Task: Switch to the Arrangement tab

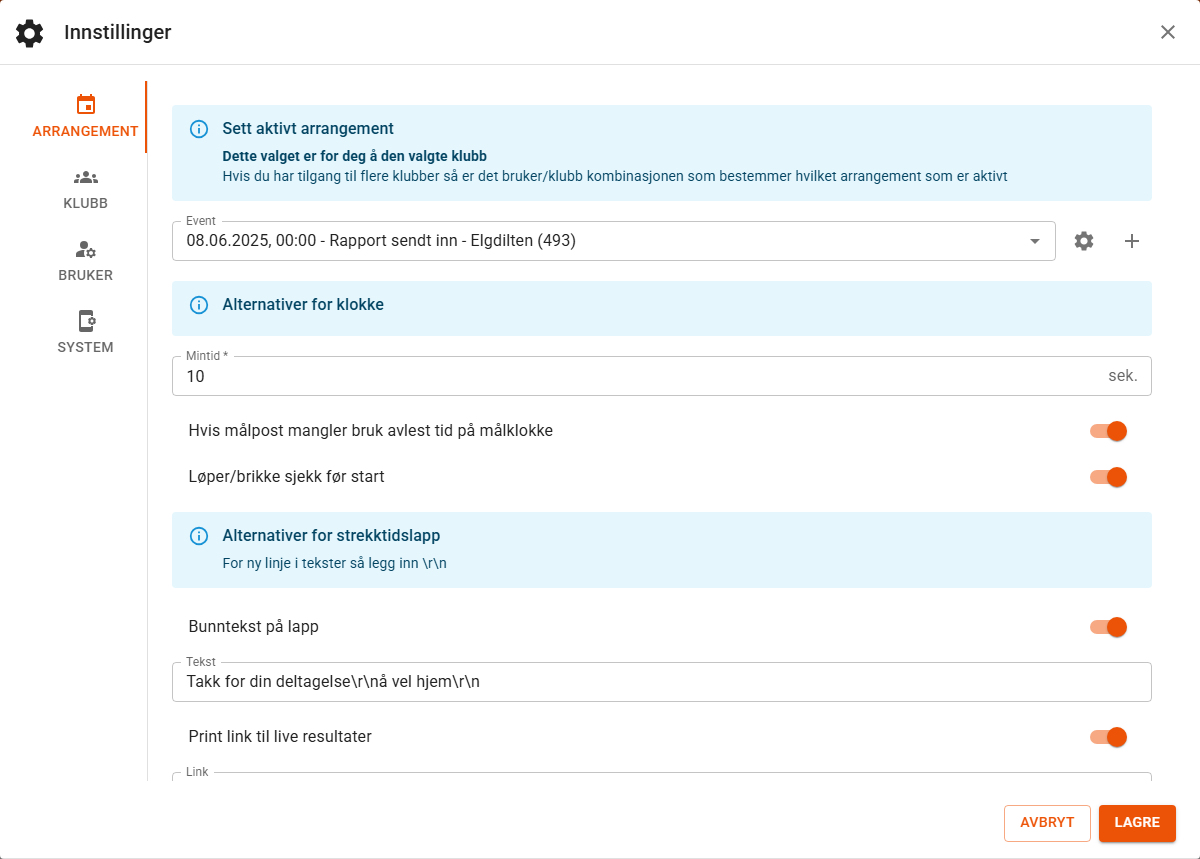Action: [85, 117]
